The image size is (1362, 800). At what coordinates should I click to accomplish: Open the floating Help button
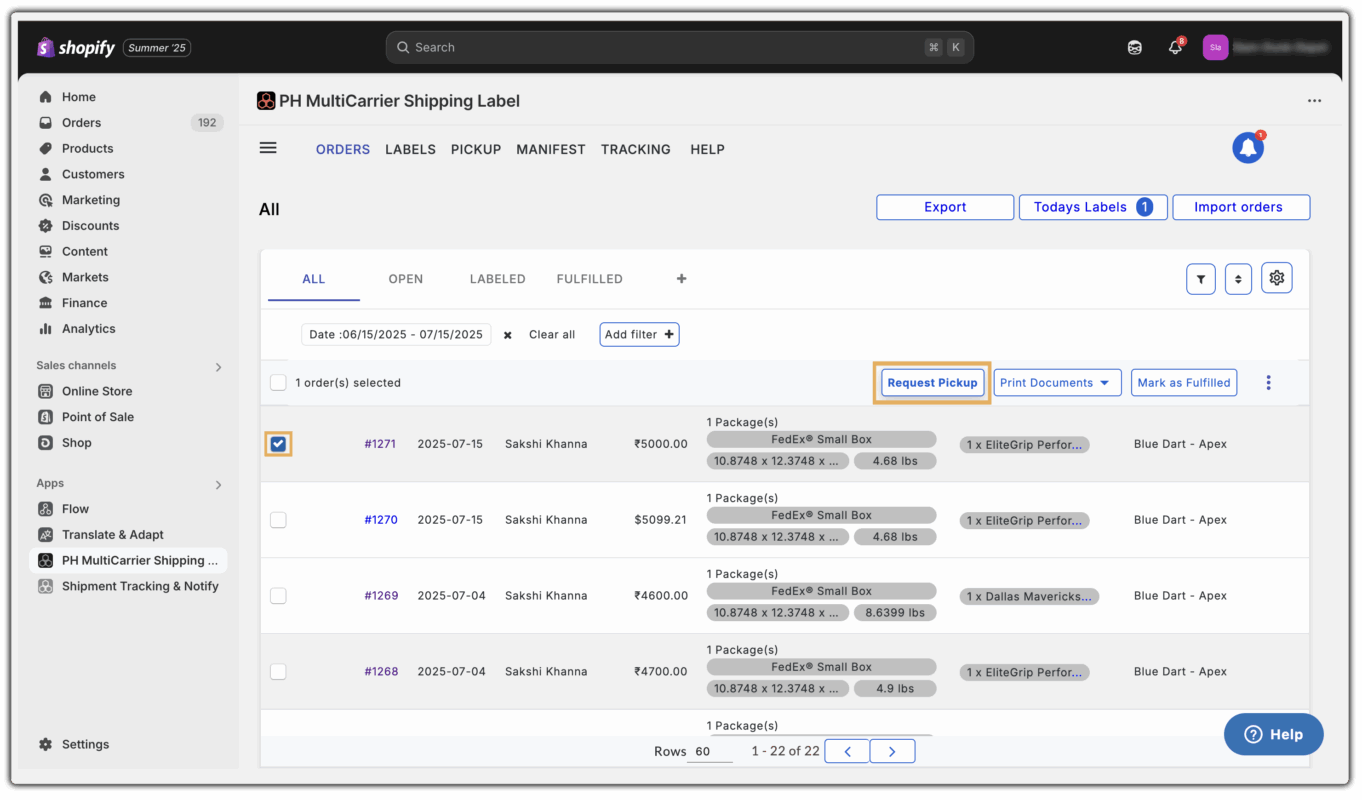click(1274, 734)
